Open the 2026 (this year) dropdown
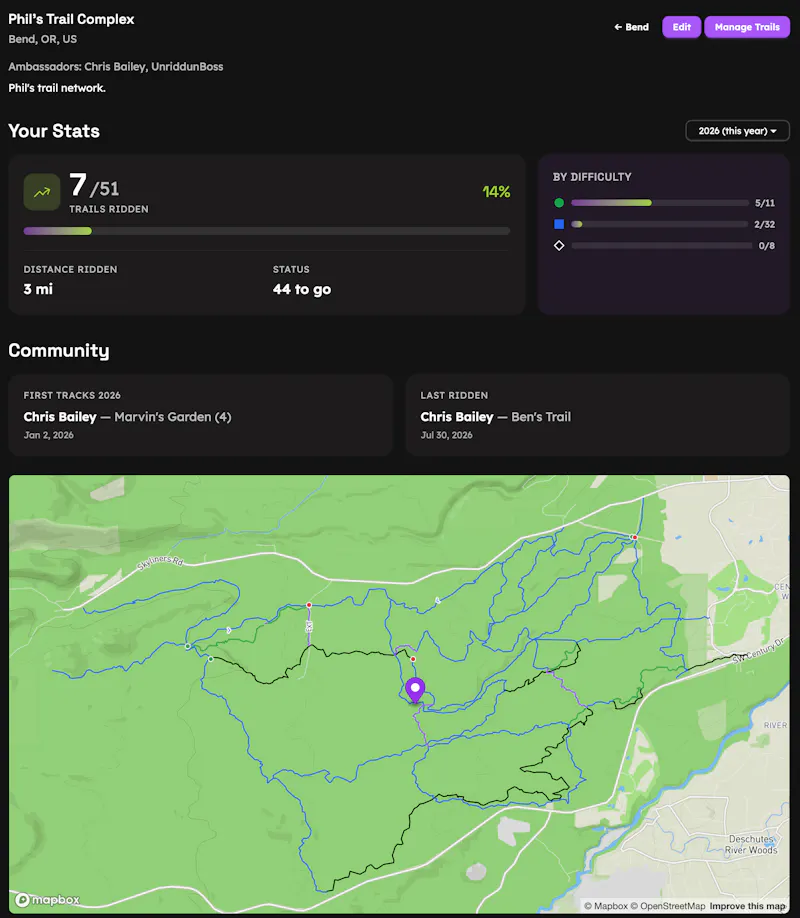This screenshot has height=918, width=800. (737, 131)
